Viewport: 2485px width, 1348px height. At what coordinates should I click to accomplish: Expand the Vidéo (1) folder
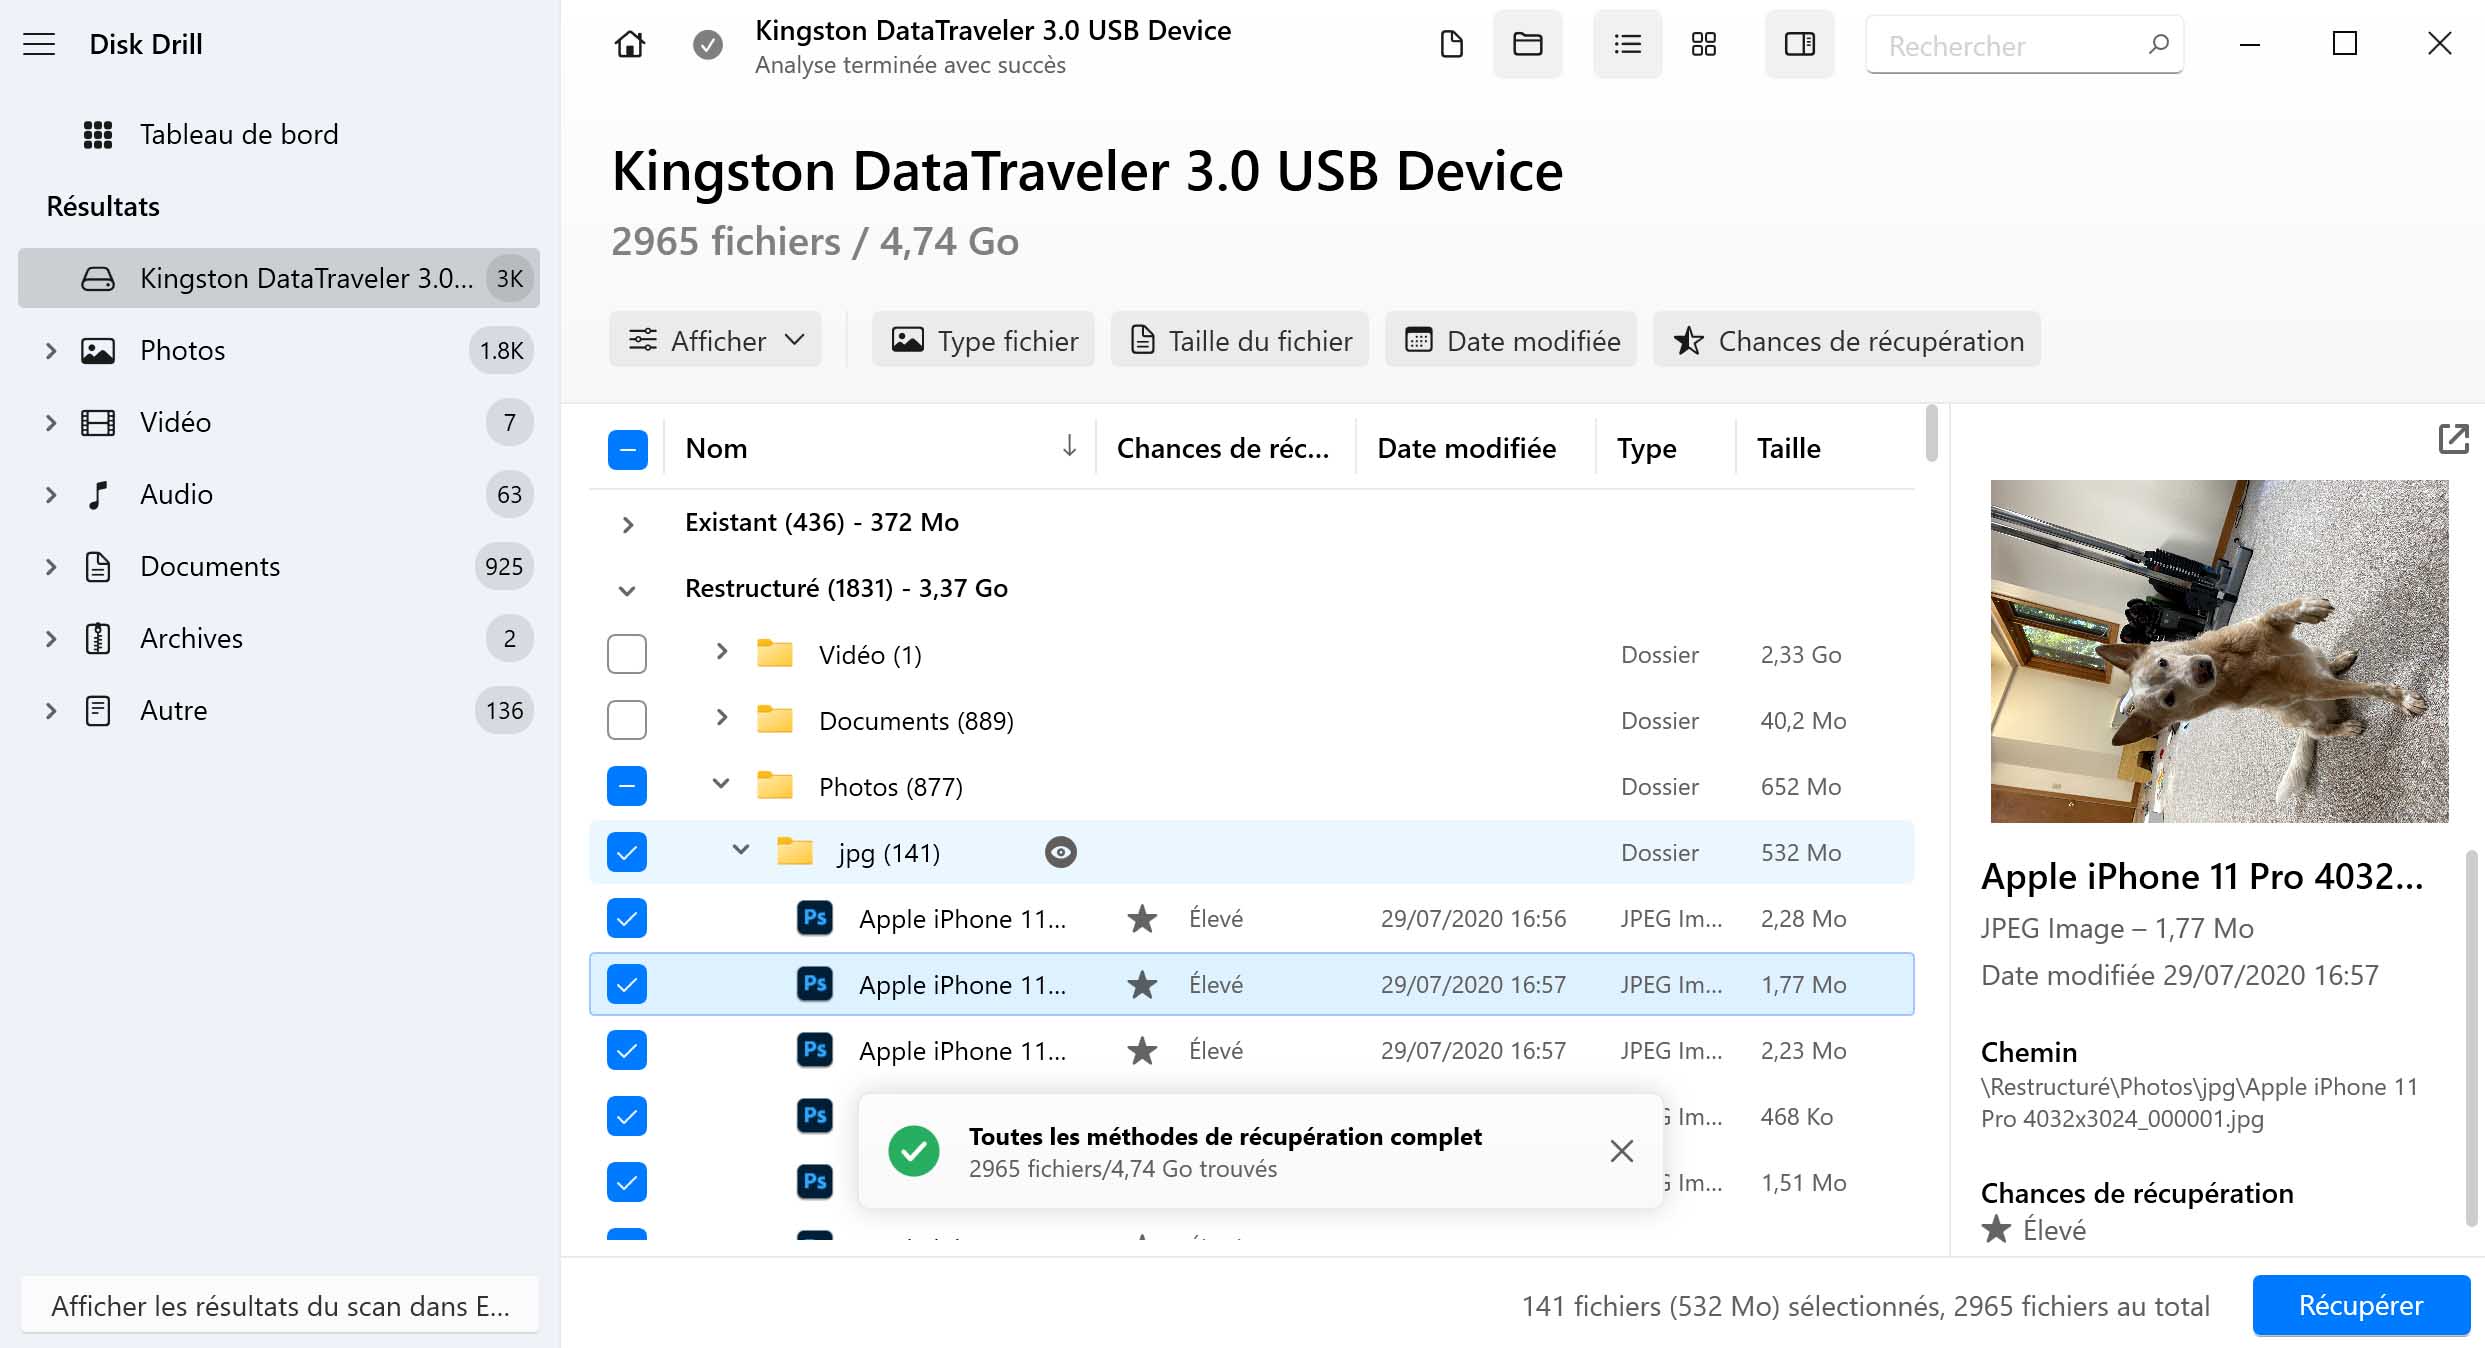[721, 652]
